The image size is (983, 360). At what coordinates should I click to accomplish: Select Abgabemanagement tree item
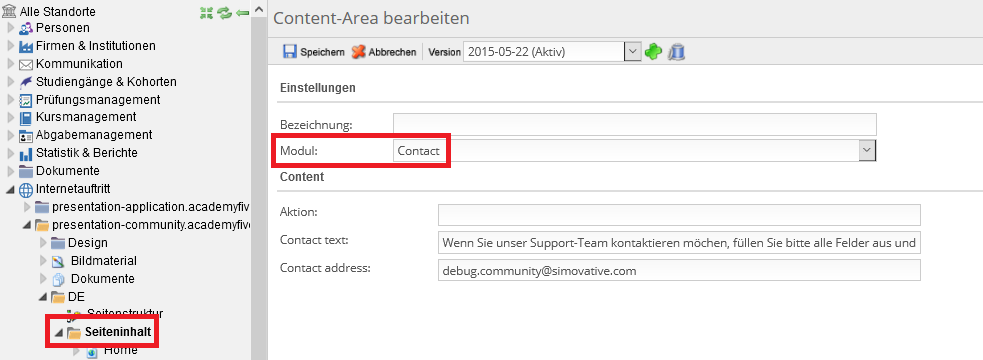tap(94, 135)
